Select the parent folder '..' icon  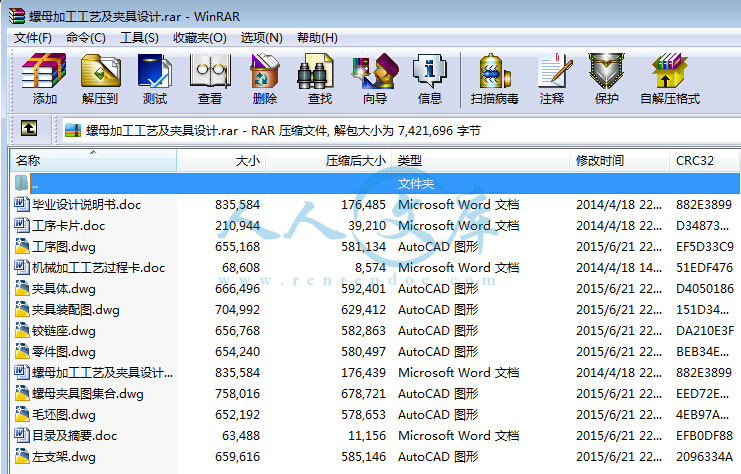[x=21, y=183]
